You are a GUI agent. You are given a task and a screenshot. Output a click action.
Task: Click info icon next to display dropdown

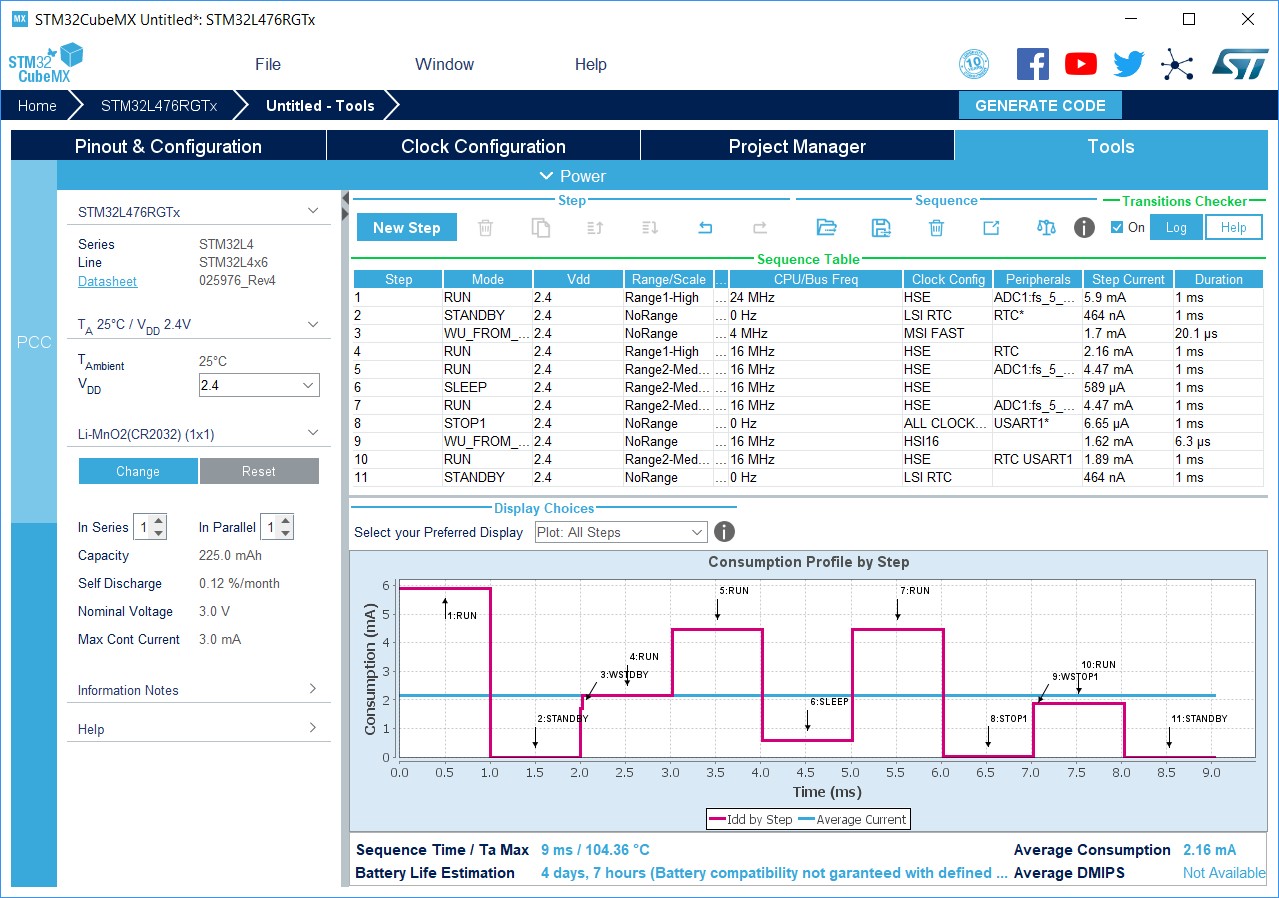(725, 532)
